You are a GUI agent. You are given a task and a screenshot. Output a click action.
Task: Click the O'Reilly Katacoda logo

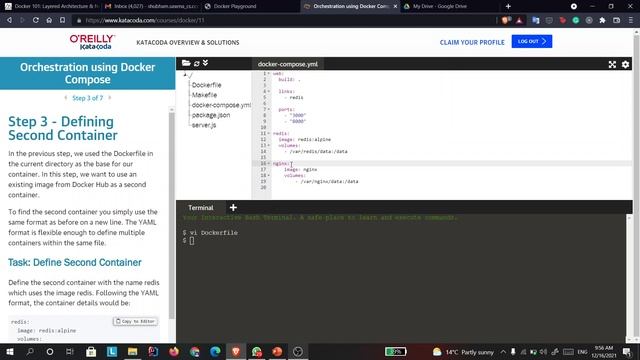tap(92, 42)
